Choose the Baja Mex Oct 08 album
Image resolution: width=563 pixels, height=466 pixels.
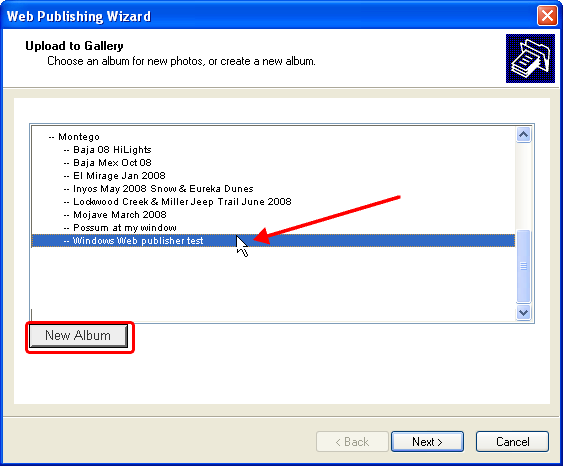click(x=112, y=163)
